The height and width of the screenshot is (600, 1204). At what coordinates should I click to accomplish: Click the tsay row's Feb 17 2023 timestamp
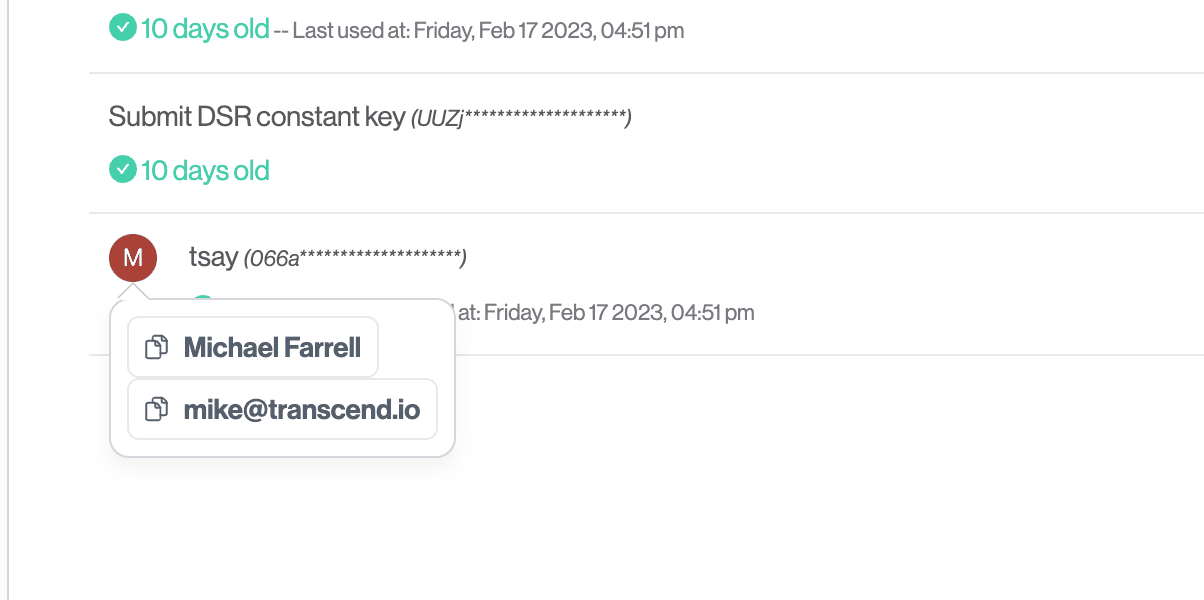pos(610,313)
